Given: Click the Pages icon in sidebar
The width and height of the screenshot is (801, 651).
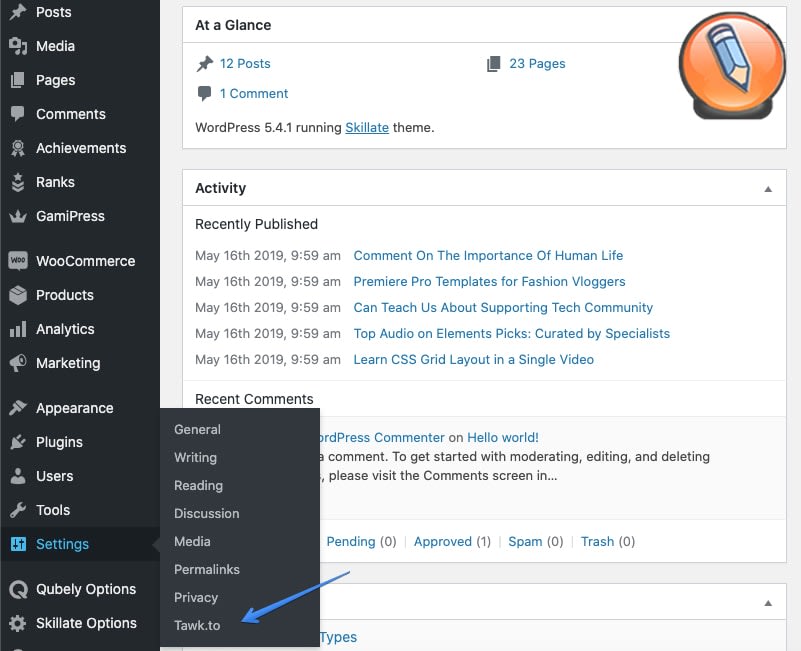Looking at the screenshot, I should tap(18, 80).
